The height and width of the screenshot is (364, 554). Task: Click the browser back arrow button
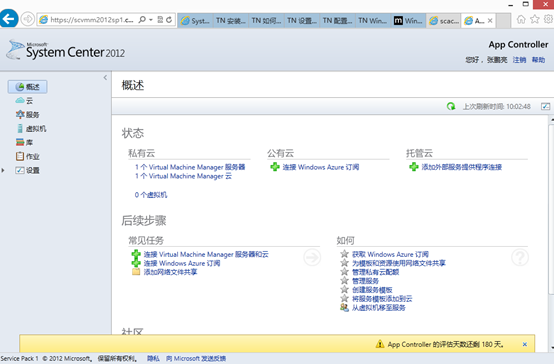(9, 18)
